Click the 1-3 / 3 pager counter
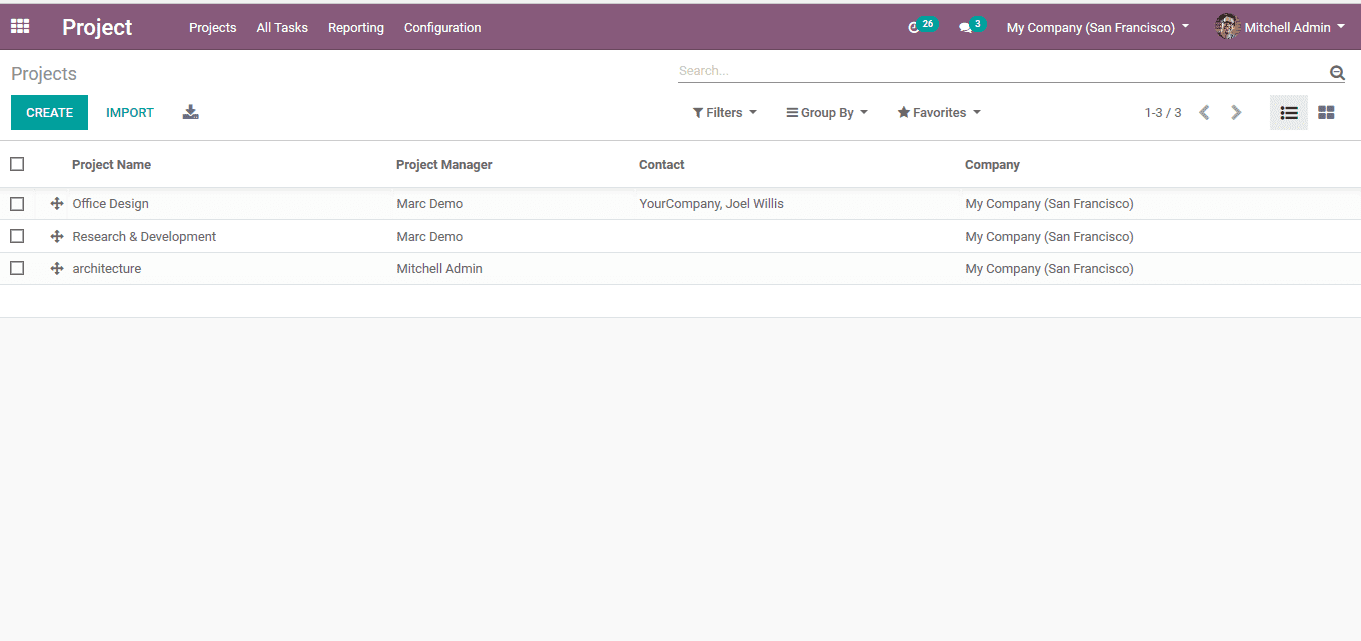Image resolution: width=1361 pixels, height=641 pixels. (1163, 113)
